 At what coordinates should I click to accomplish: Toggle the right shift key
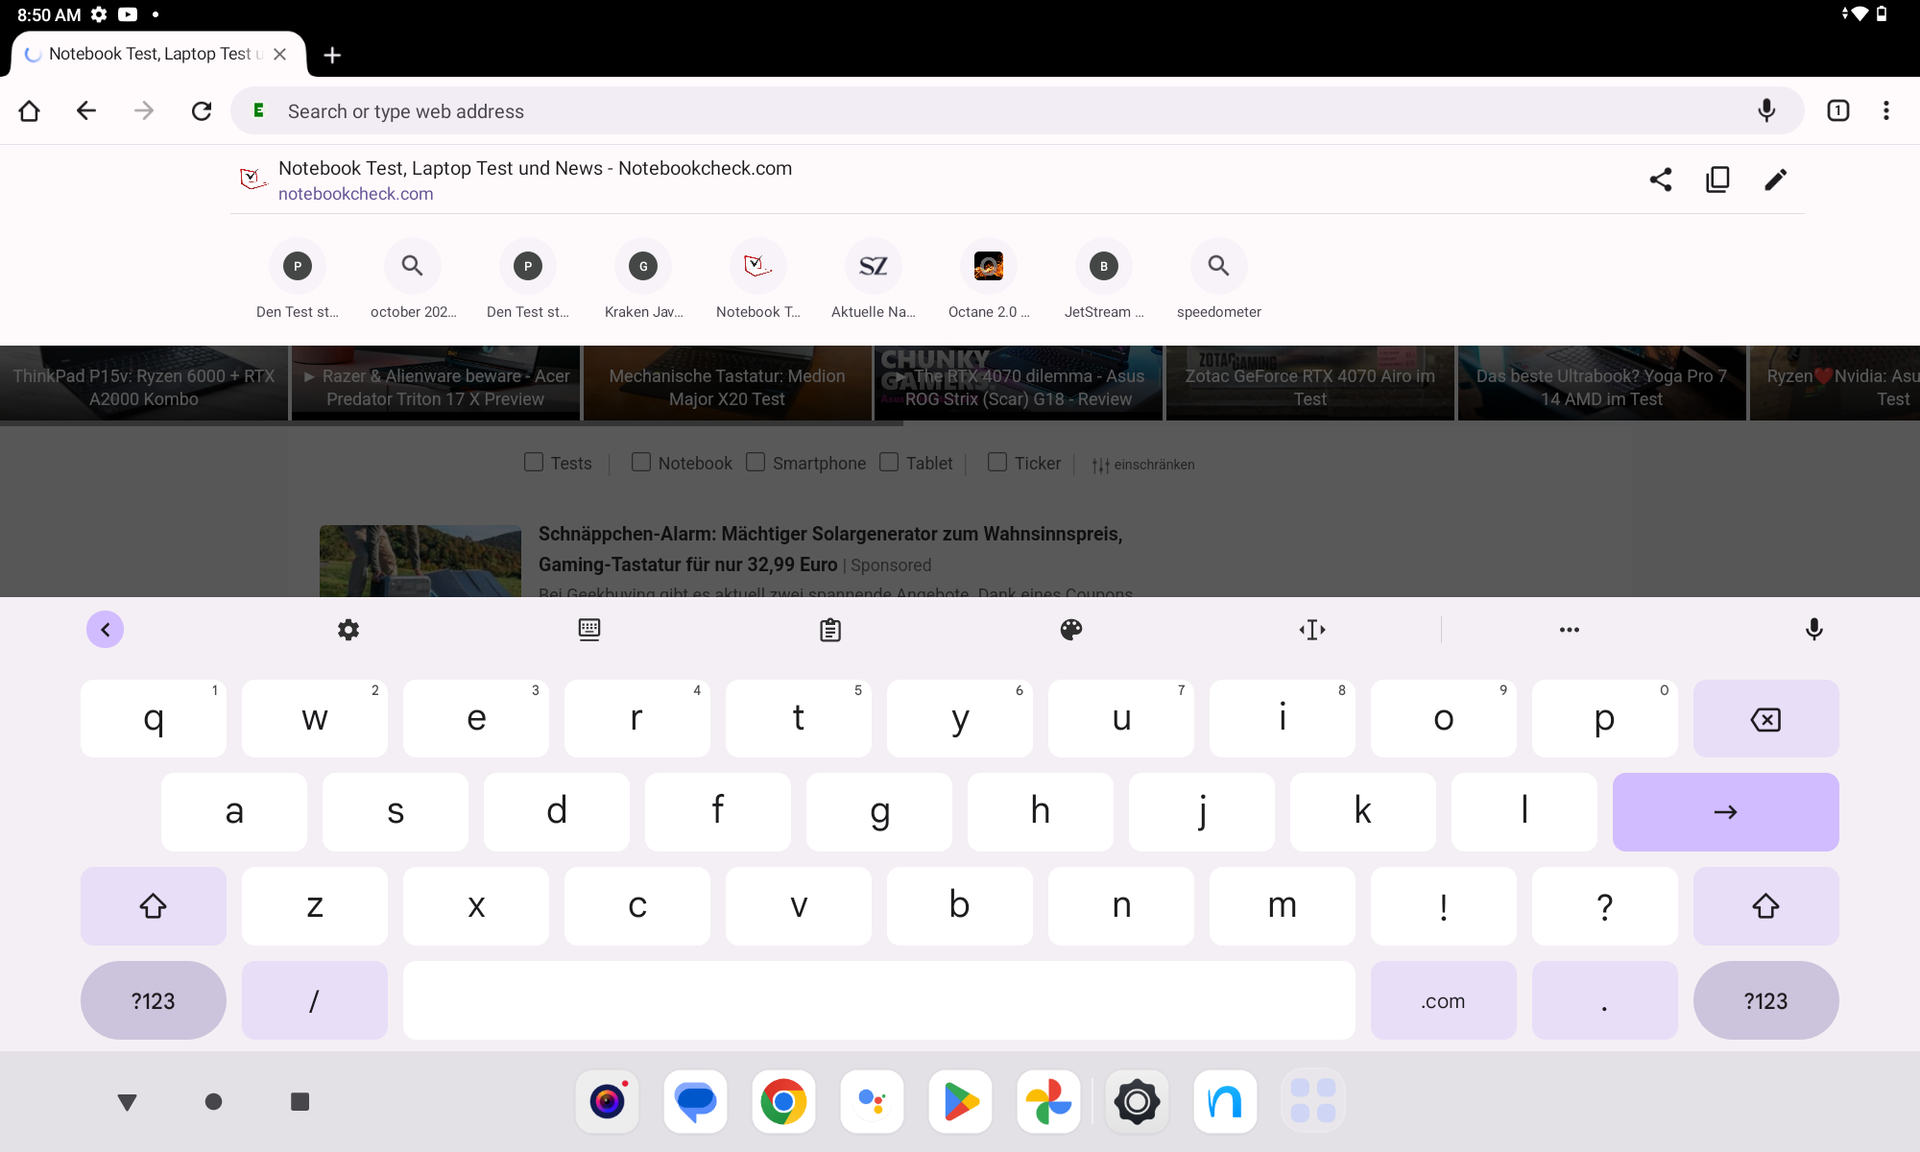coord(1766,906)
